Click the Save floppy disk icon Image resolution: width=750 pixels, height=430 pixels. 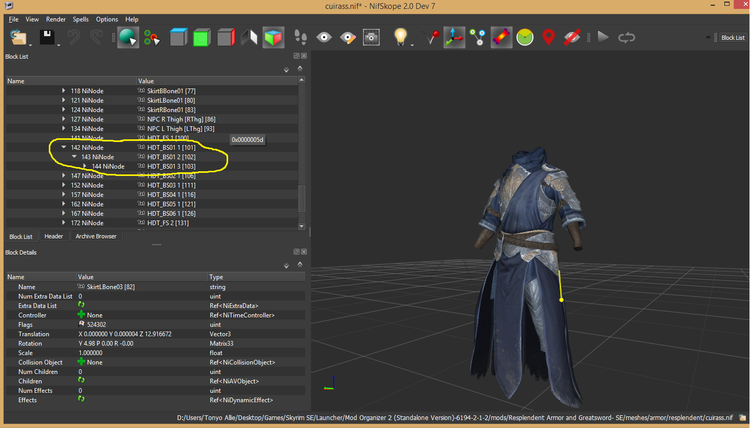[47, 37]
